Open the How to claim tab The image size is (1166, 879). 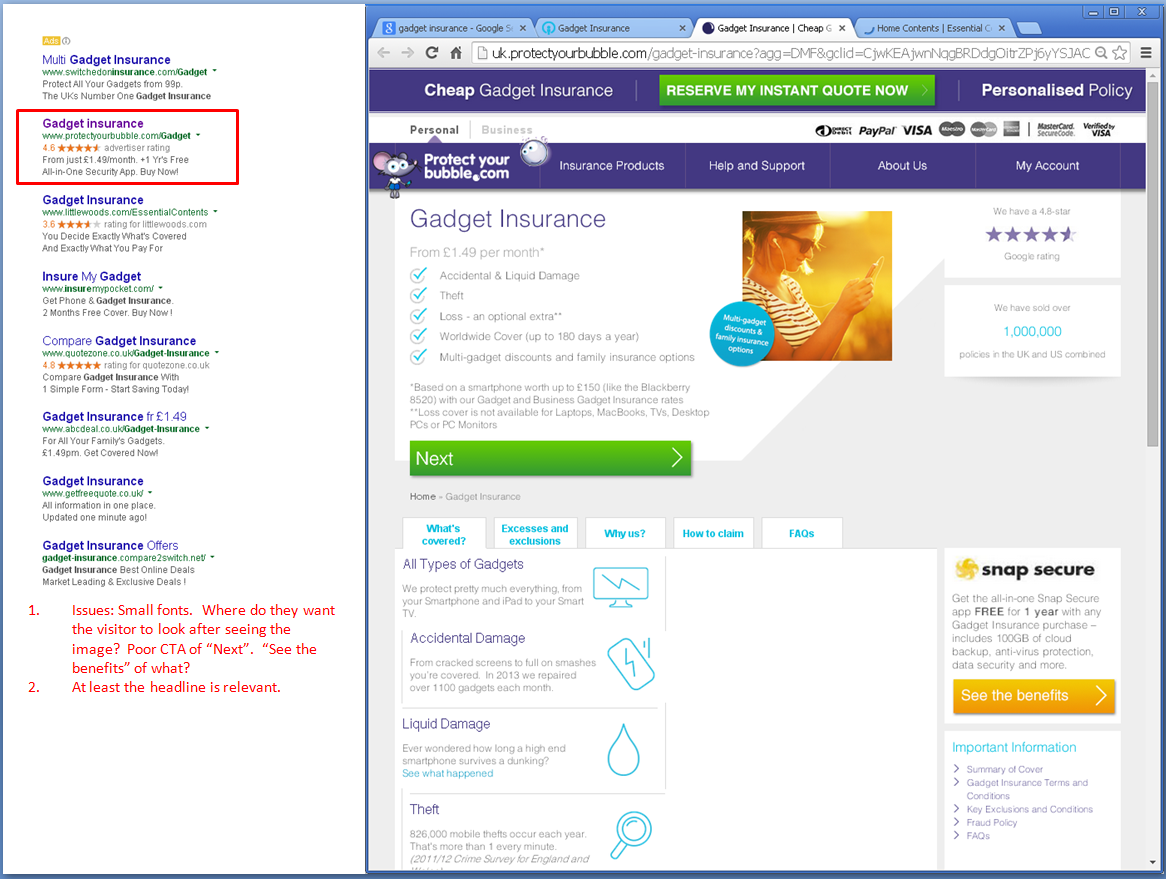(713, 534)
